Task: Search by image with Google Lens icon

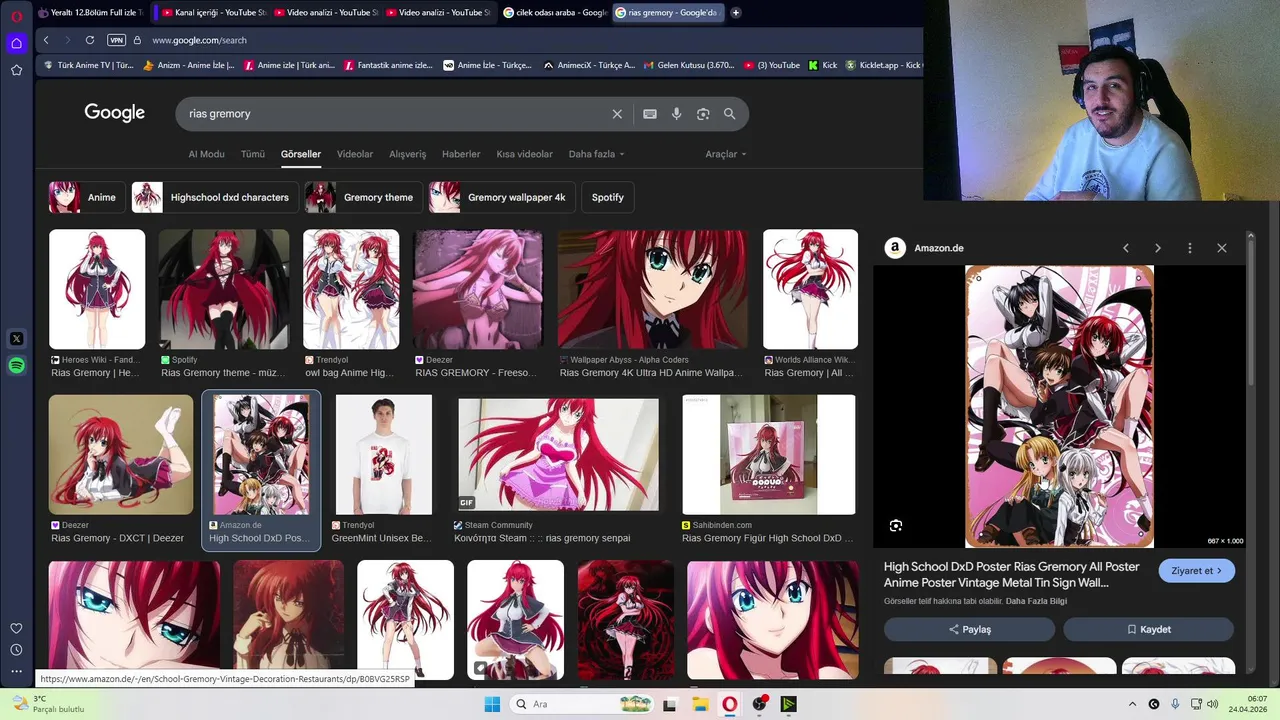Action: pos(703,114)
